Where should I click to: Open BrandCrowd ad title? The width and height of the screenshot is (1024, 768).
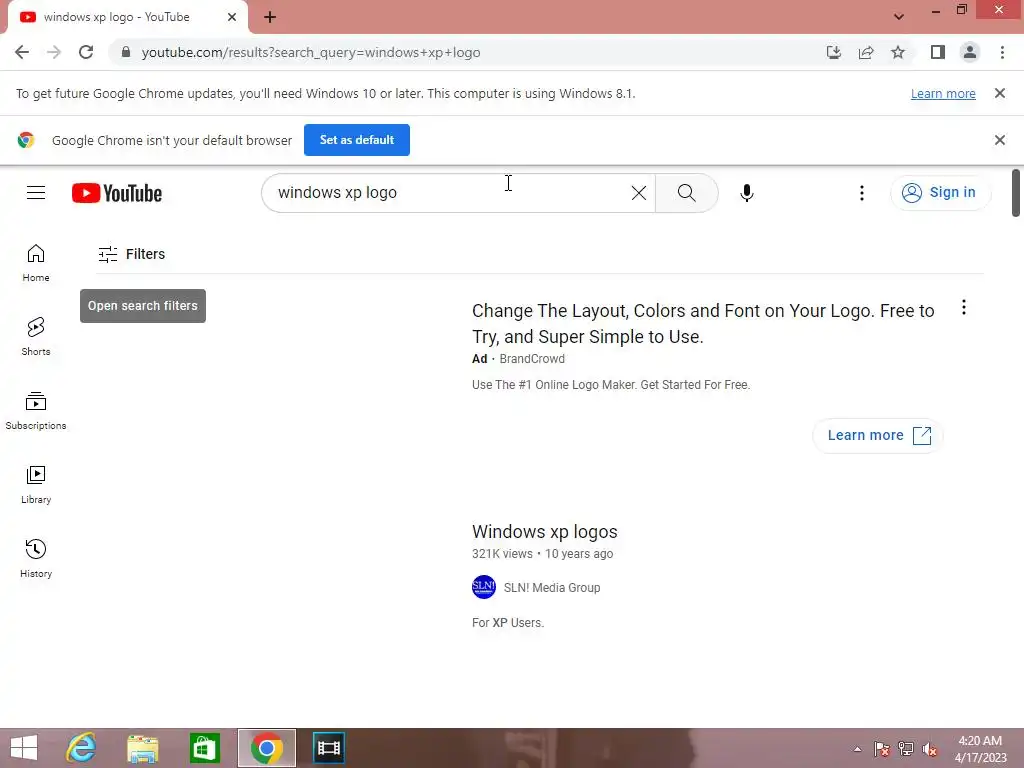click(703, 323)
